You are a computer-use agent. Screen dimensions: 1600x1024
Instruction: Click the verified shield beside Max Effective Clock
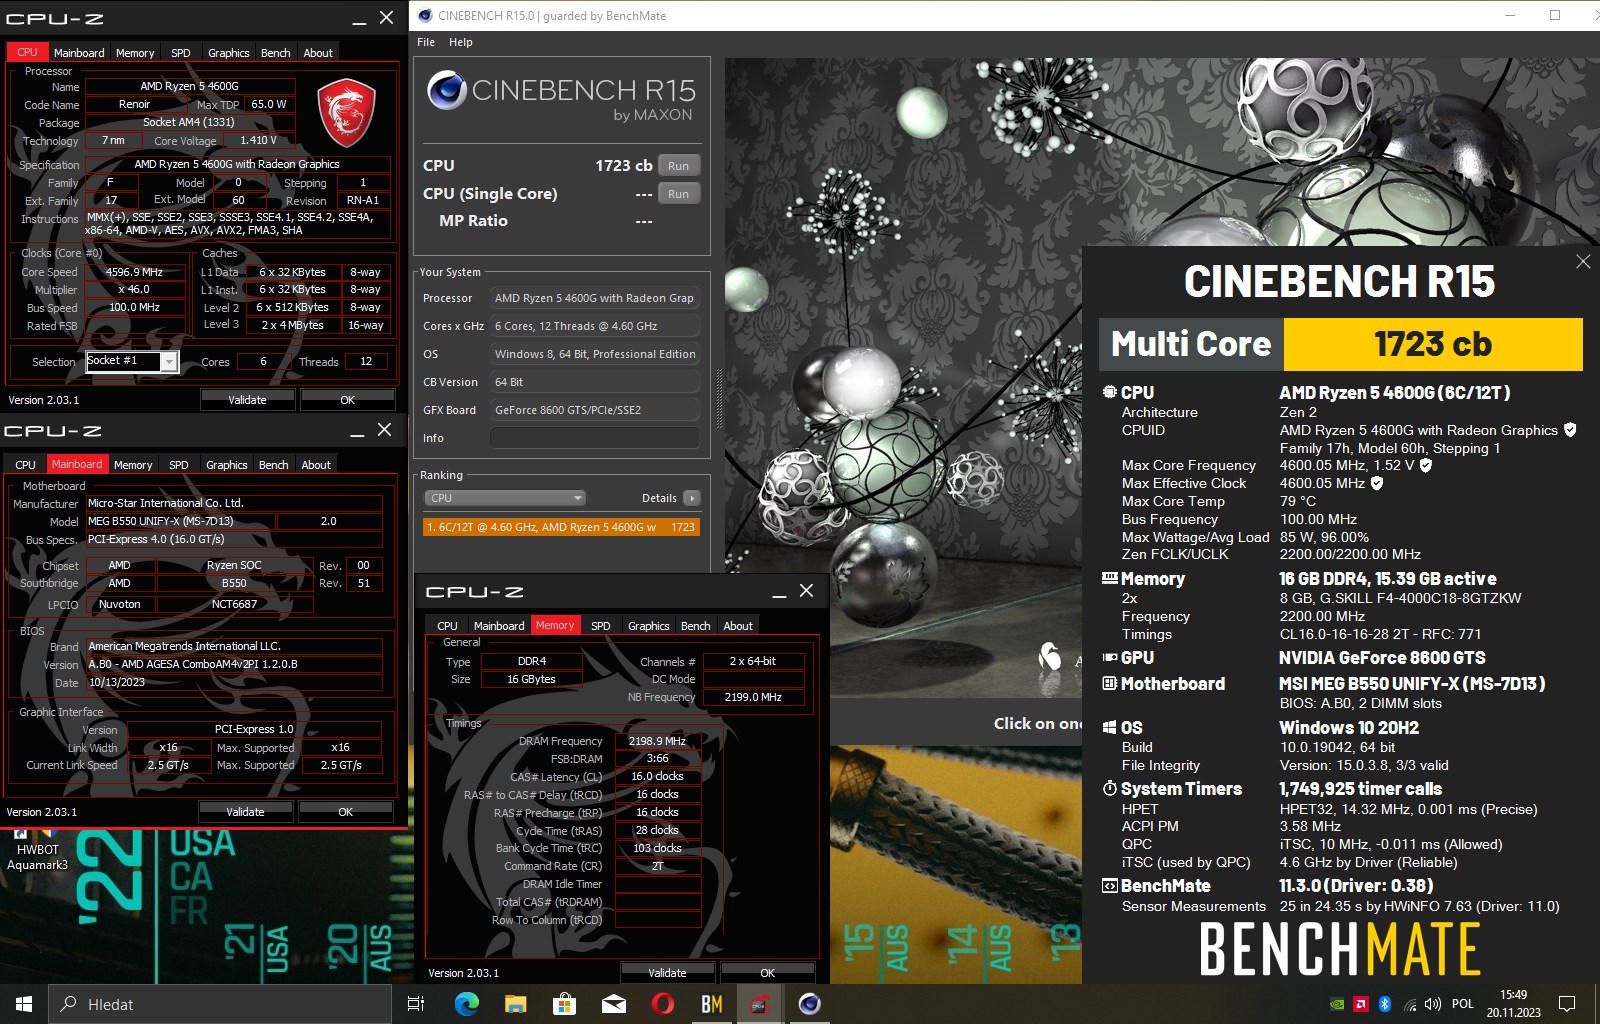tap(1377, 483)
